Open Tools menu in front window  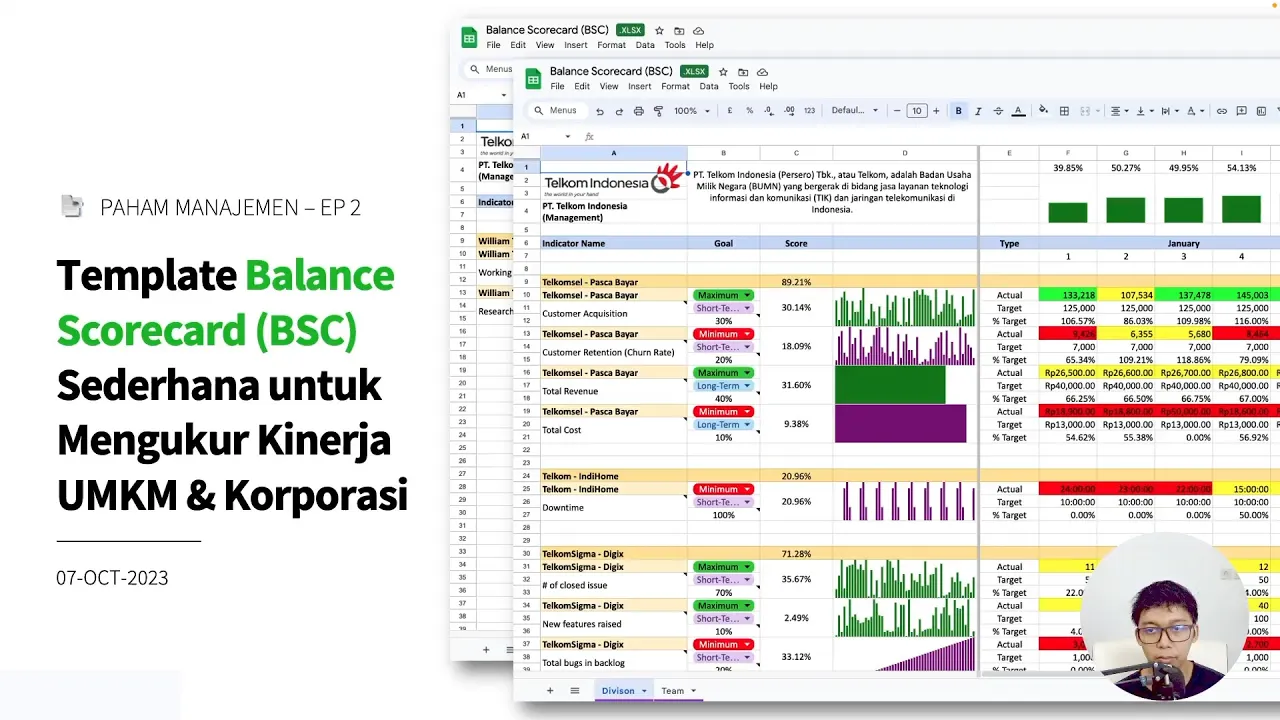pos(739,87)
